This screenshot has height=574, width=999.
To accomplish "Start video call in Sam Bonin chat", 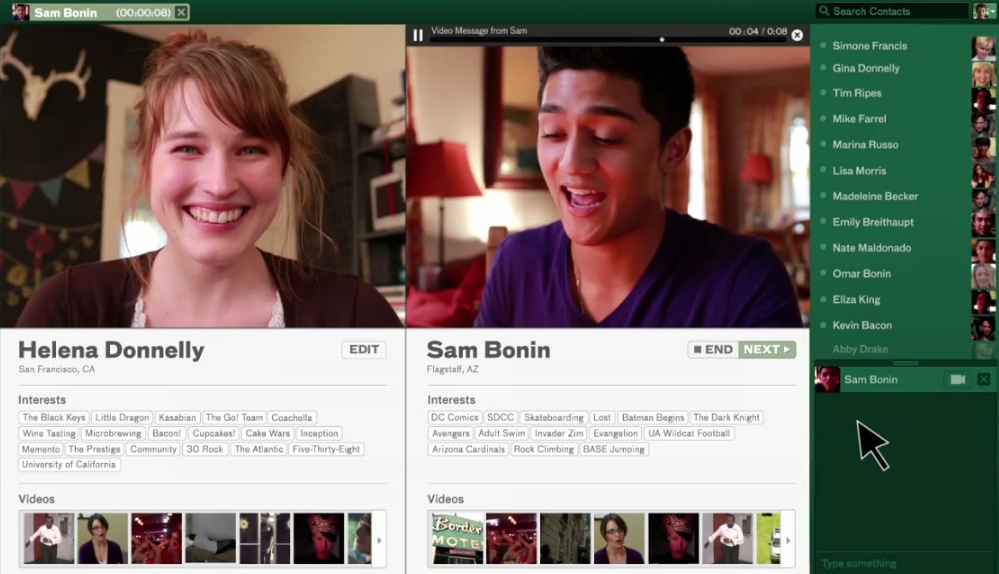I will click(x=958, y=380).
